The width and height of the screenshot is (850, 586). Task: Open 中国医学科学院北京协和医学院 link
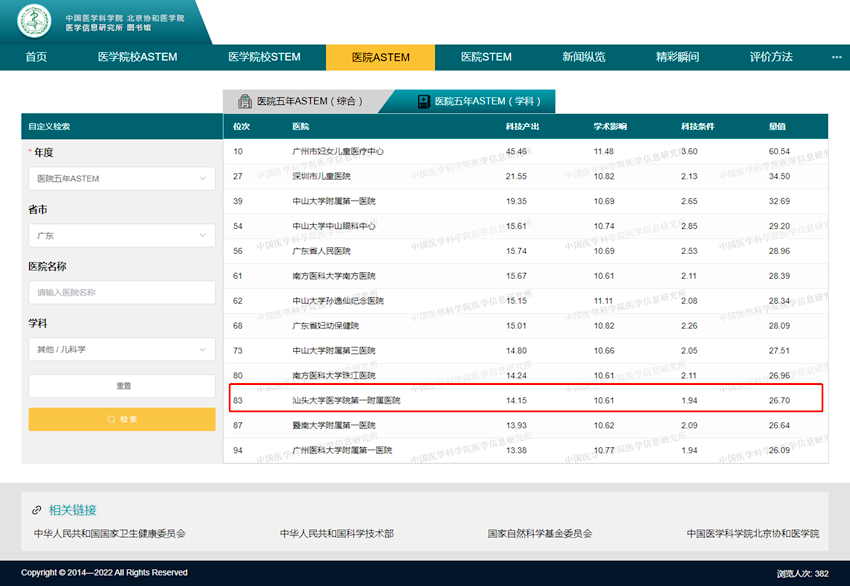coord(753,533)
